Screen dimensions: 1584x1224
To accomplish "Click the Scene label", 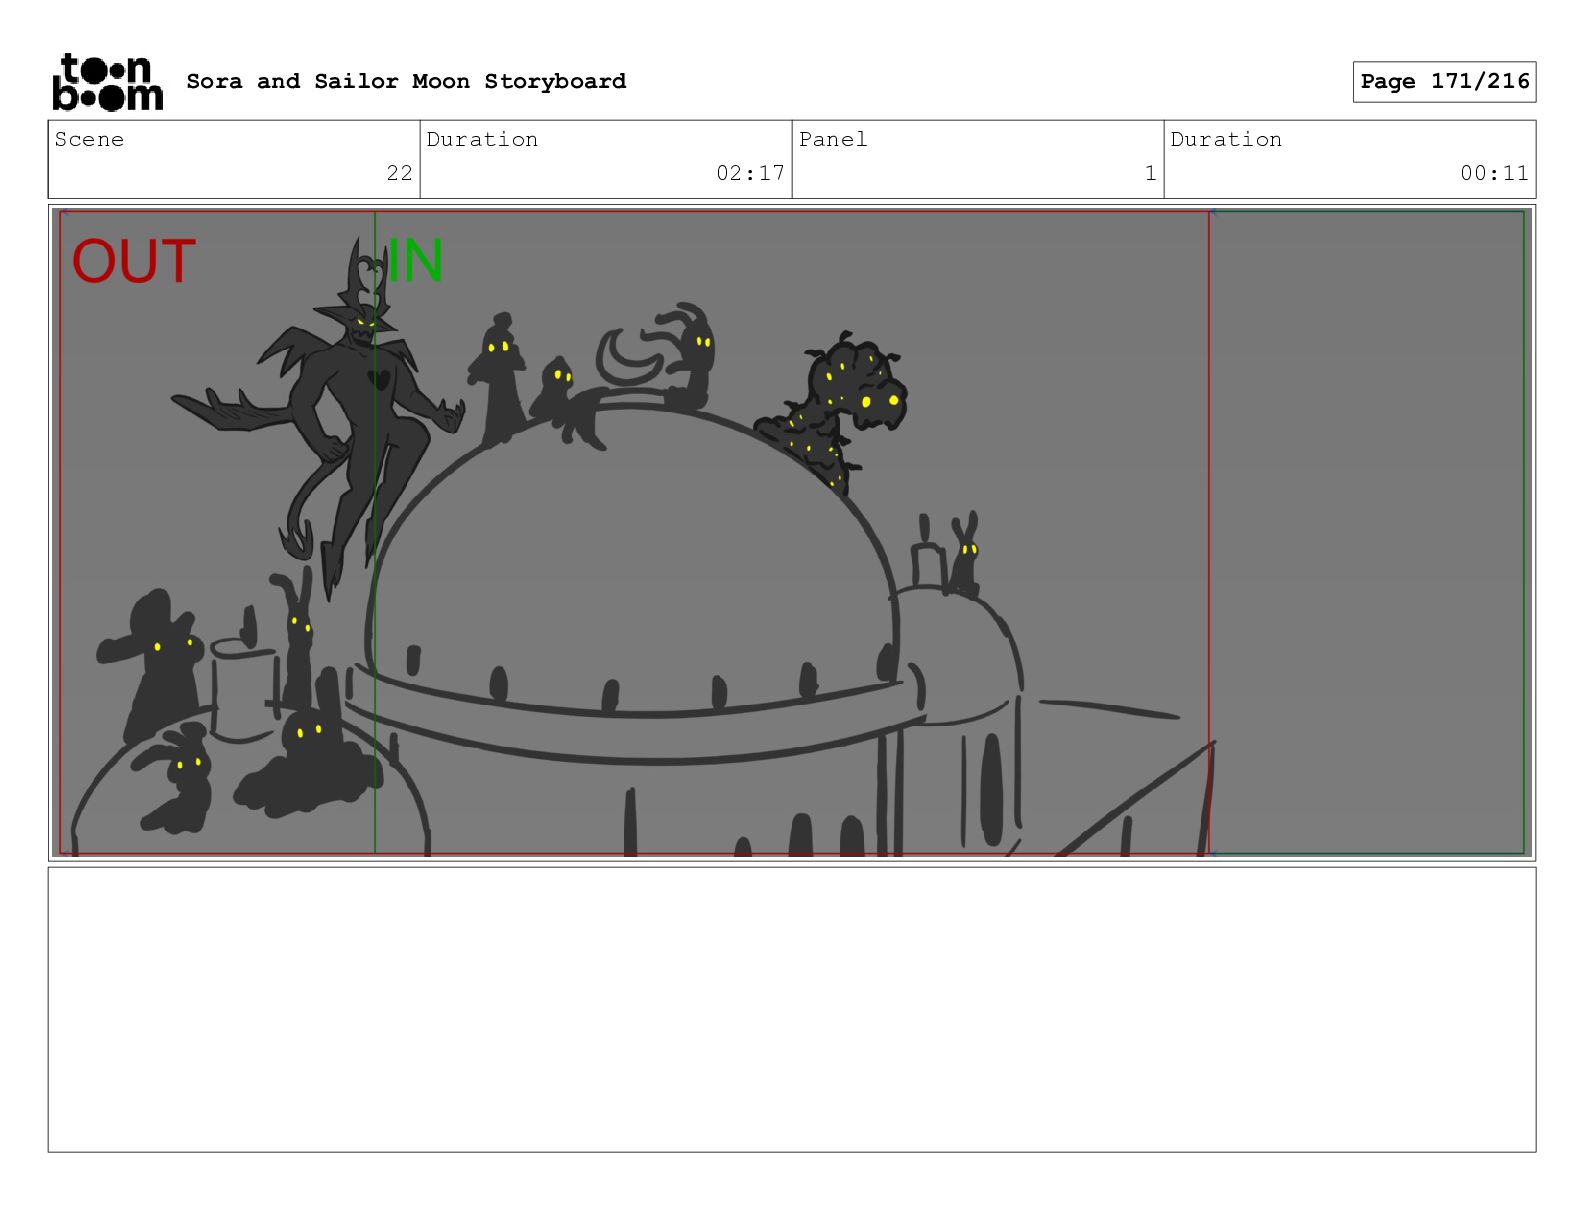I will click(89, 139).
